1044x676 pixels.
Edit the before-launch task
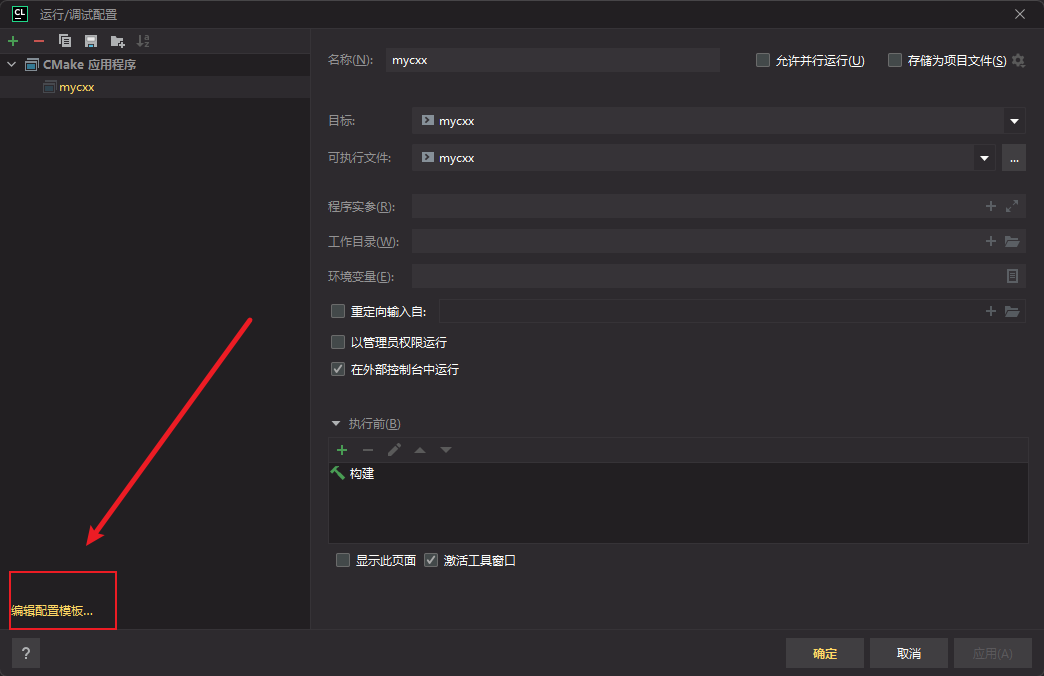(x=394, y=450)
